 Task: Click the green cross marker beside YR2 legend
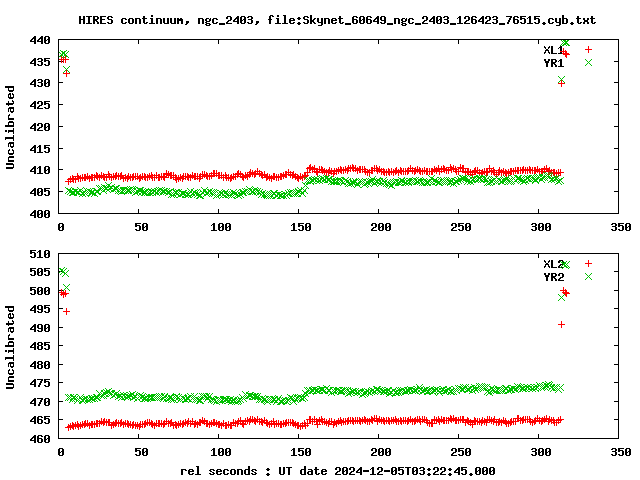(x=588, y=276)
